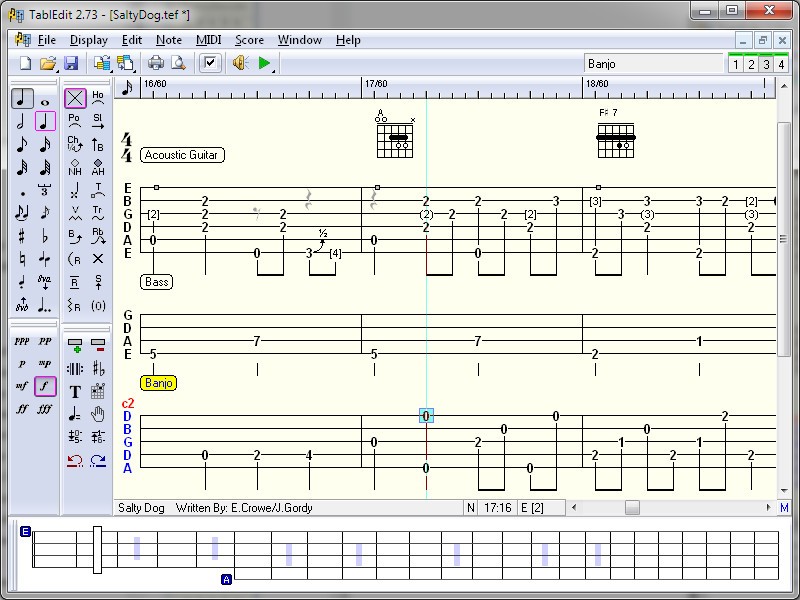Select the Pull-off (Po) effect

tap(74, 121)
